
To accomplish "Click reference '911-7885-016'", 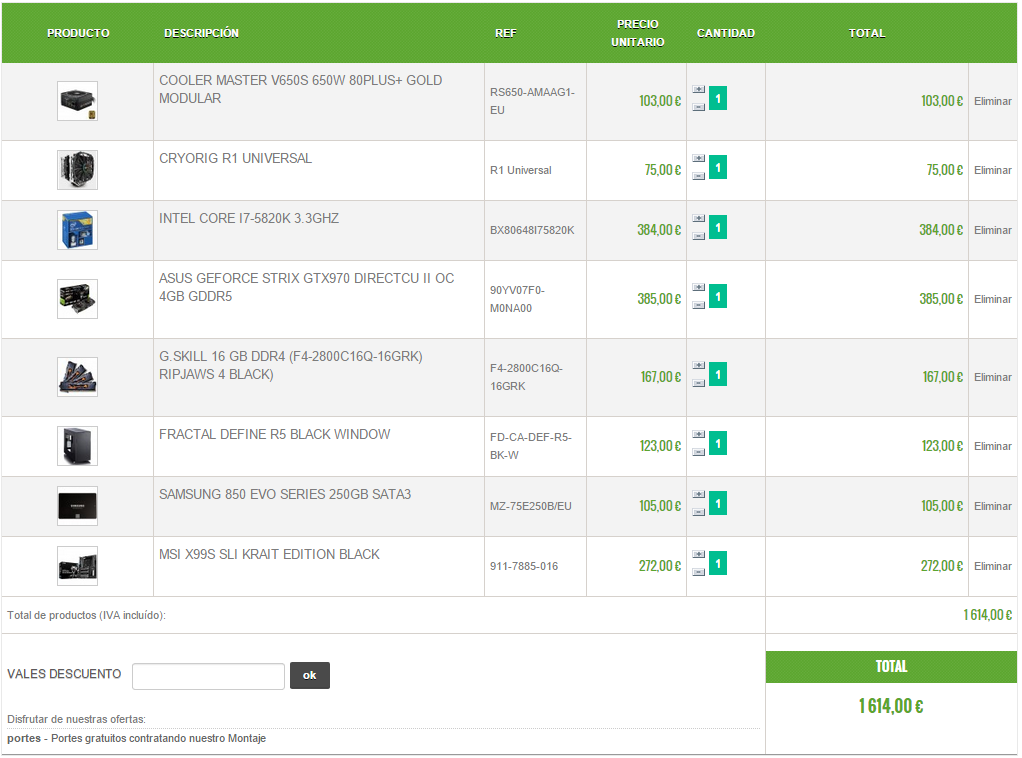I will point(524,566).
